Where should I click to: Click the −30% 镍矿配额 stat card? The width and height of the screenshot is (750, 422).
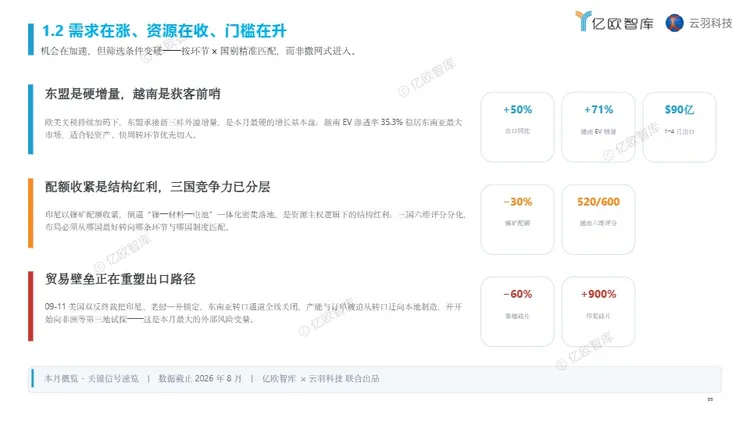tap(517, 220)
